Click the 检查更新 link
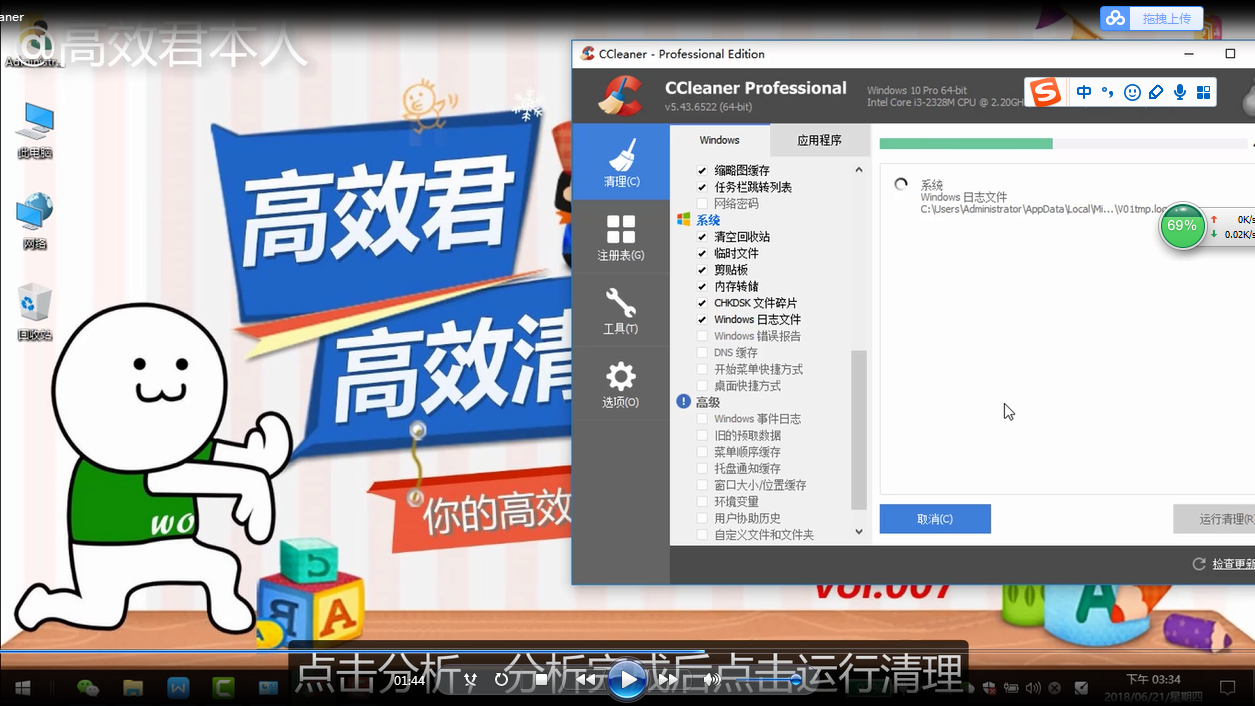 coord(1233,565)
